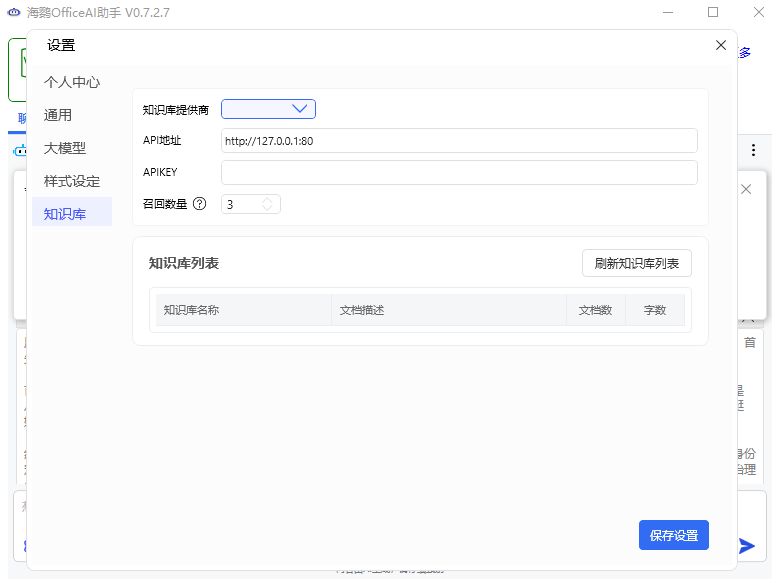
Task: Open the 个人中心 settings section
Action: tap(72, 82)
